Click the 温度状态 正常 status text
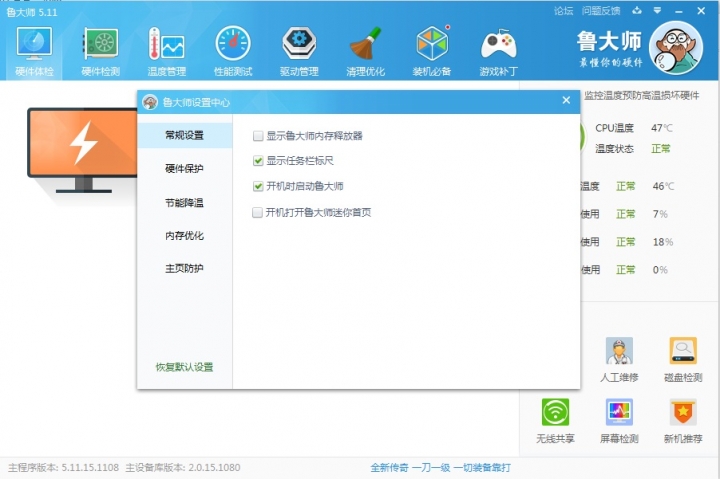The image size is (720, 479). (633, 149)
